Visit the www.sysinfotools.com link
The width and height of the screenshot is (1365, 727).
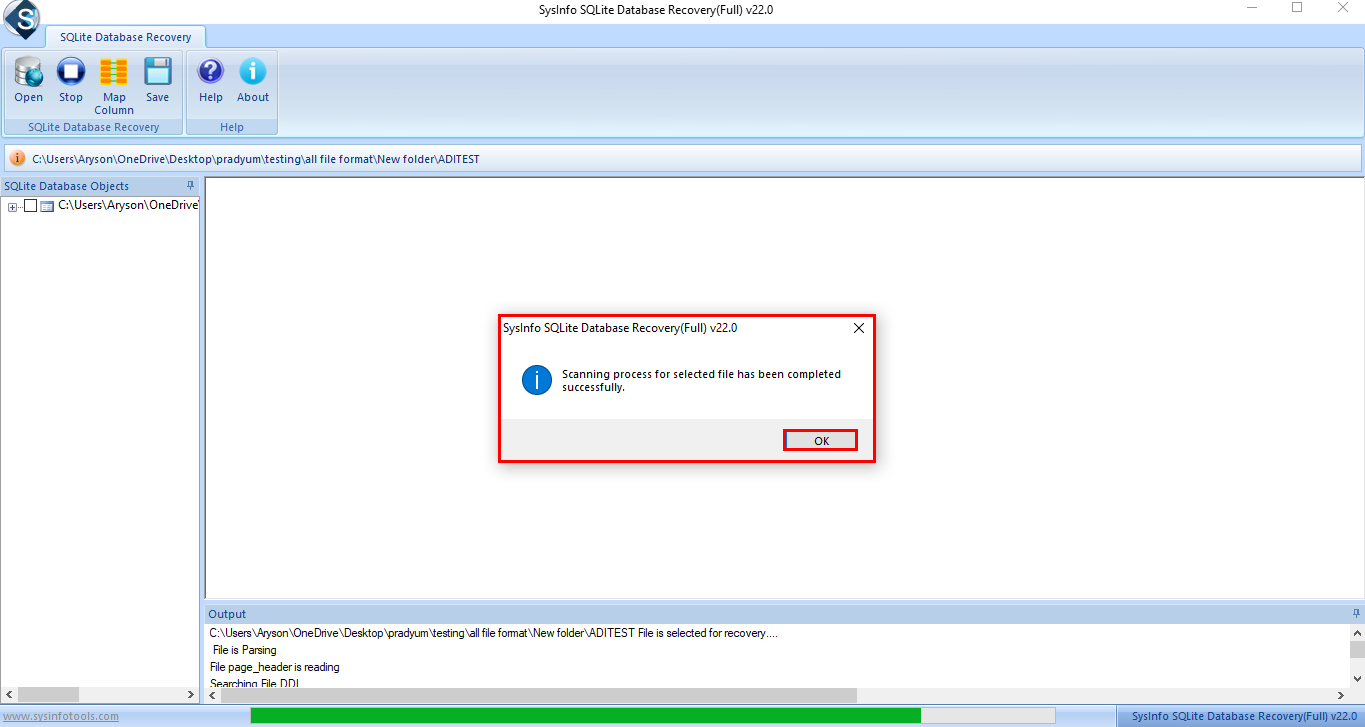(61, 716)
